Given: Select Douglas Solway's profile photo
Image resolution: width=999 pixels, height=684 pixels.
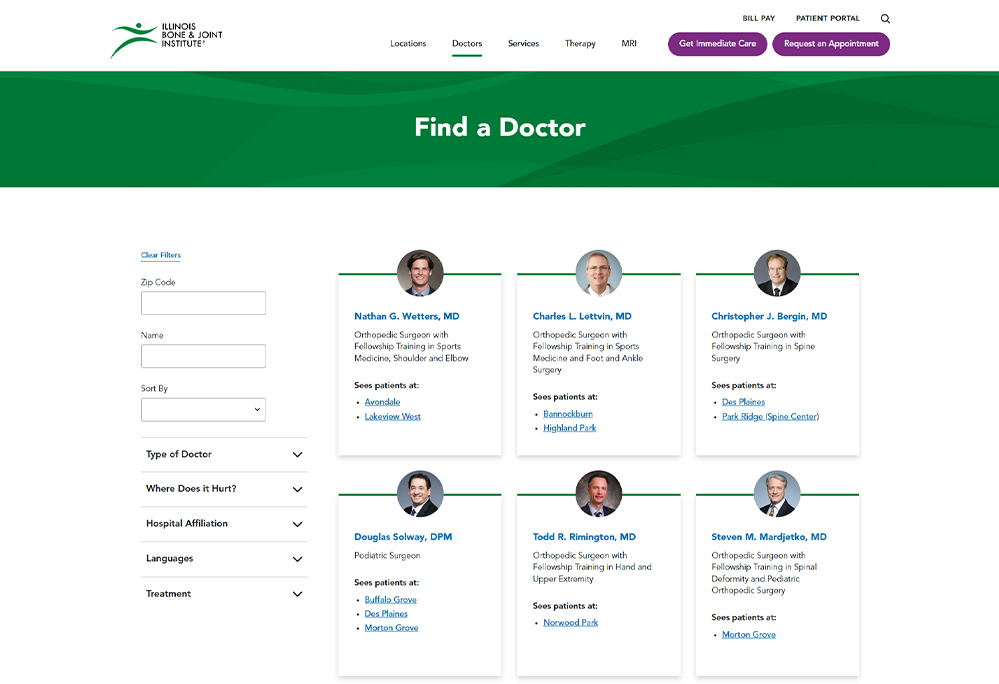Looking at the screenshot, I should (420, 494).
